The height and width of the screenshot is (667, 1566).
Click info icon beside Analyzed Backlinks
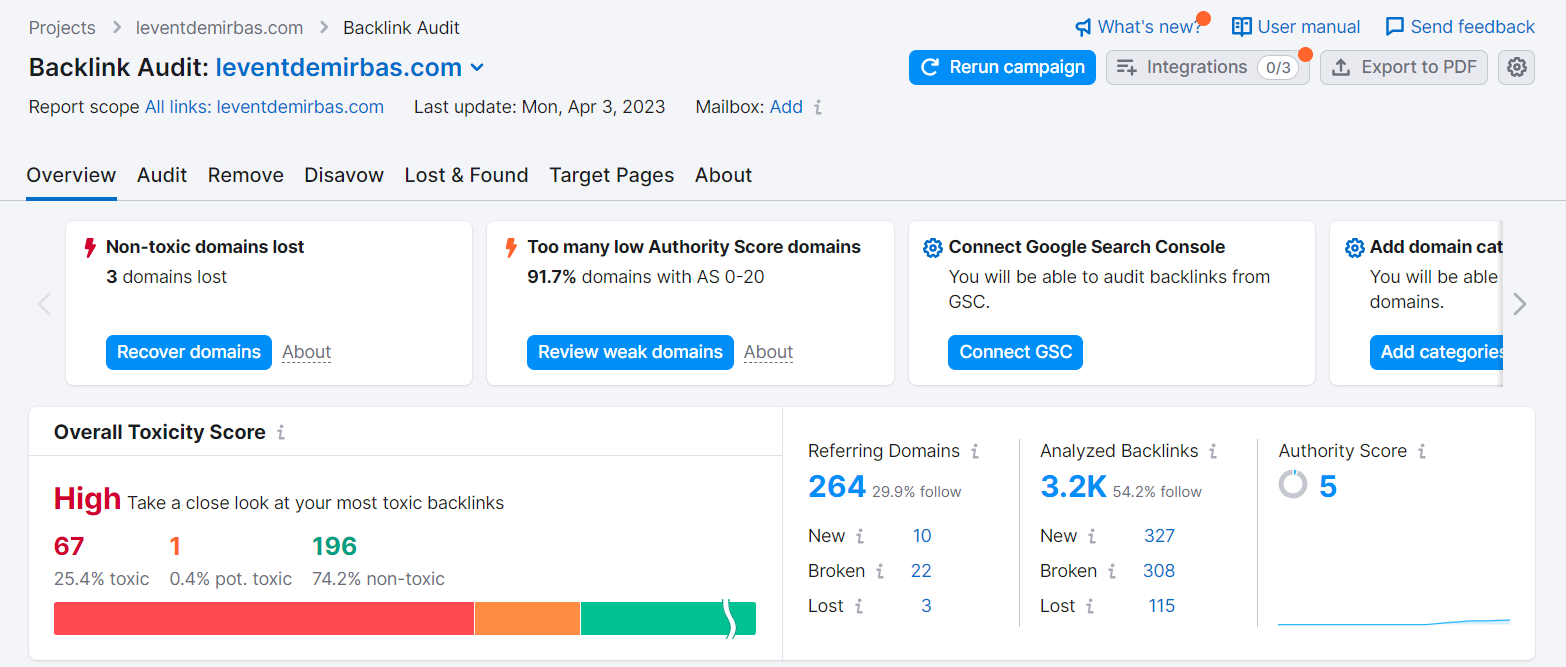coord(1213,451)
